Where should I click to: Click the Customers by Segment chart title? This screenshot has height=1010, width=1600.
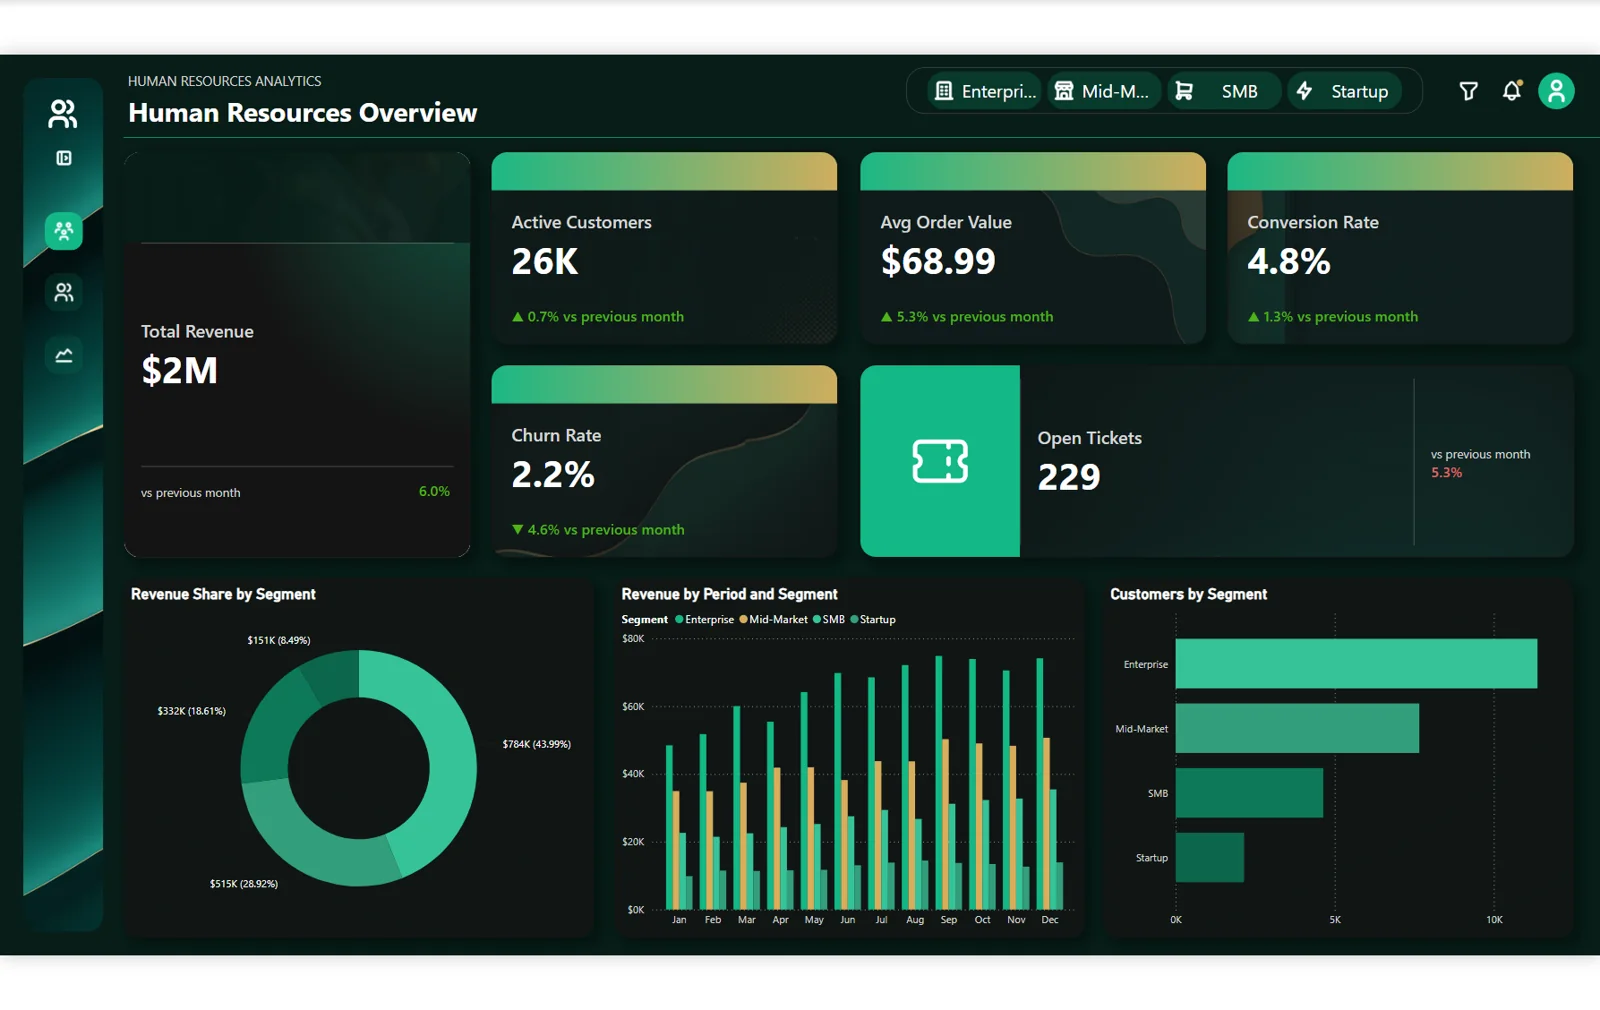(x=1189, y=594)
